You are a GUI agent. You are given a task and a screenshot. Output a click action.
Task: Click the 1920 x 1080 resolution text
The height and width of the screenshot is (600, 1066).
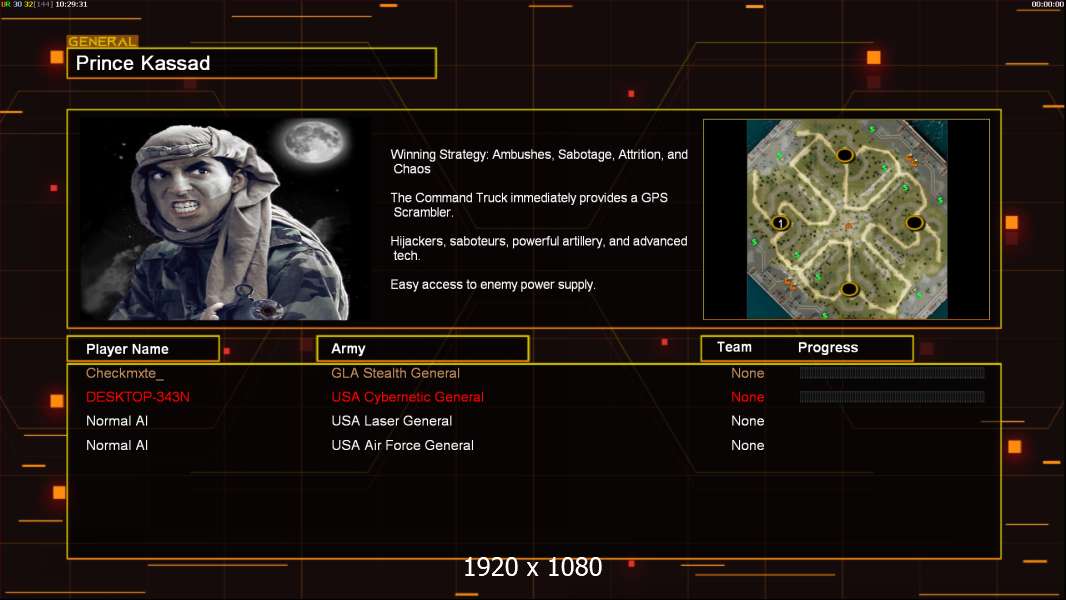532,567
